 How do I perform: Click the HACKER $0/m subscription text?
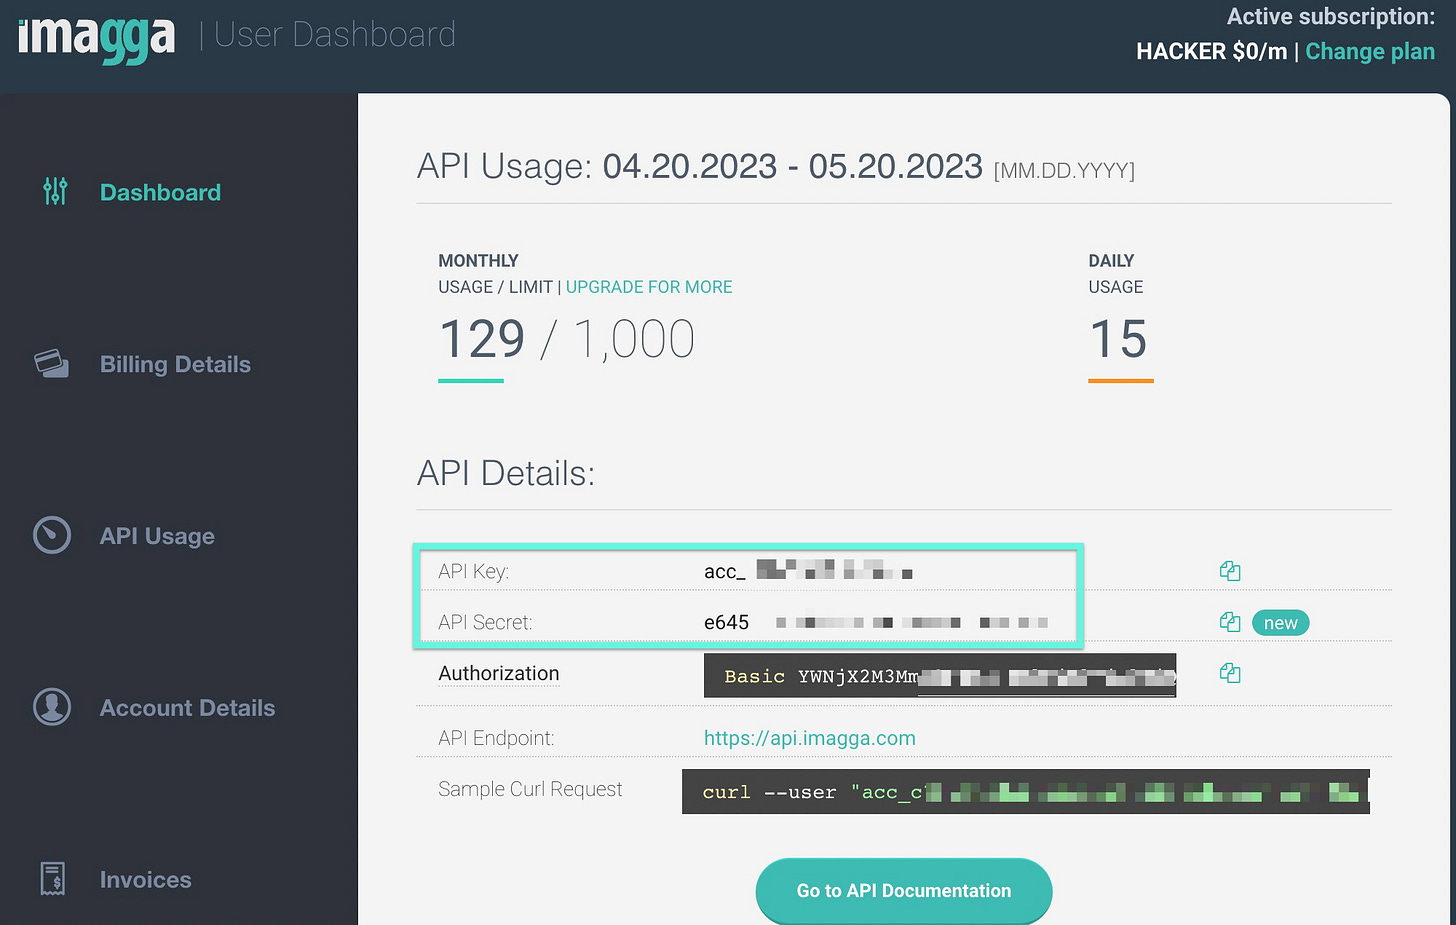click(1211, 51)
